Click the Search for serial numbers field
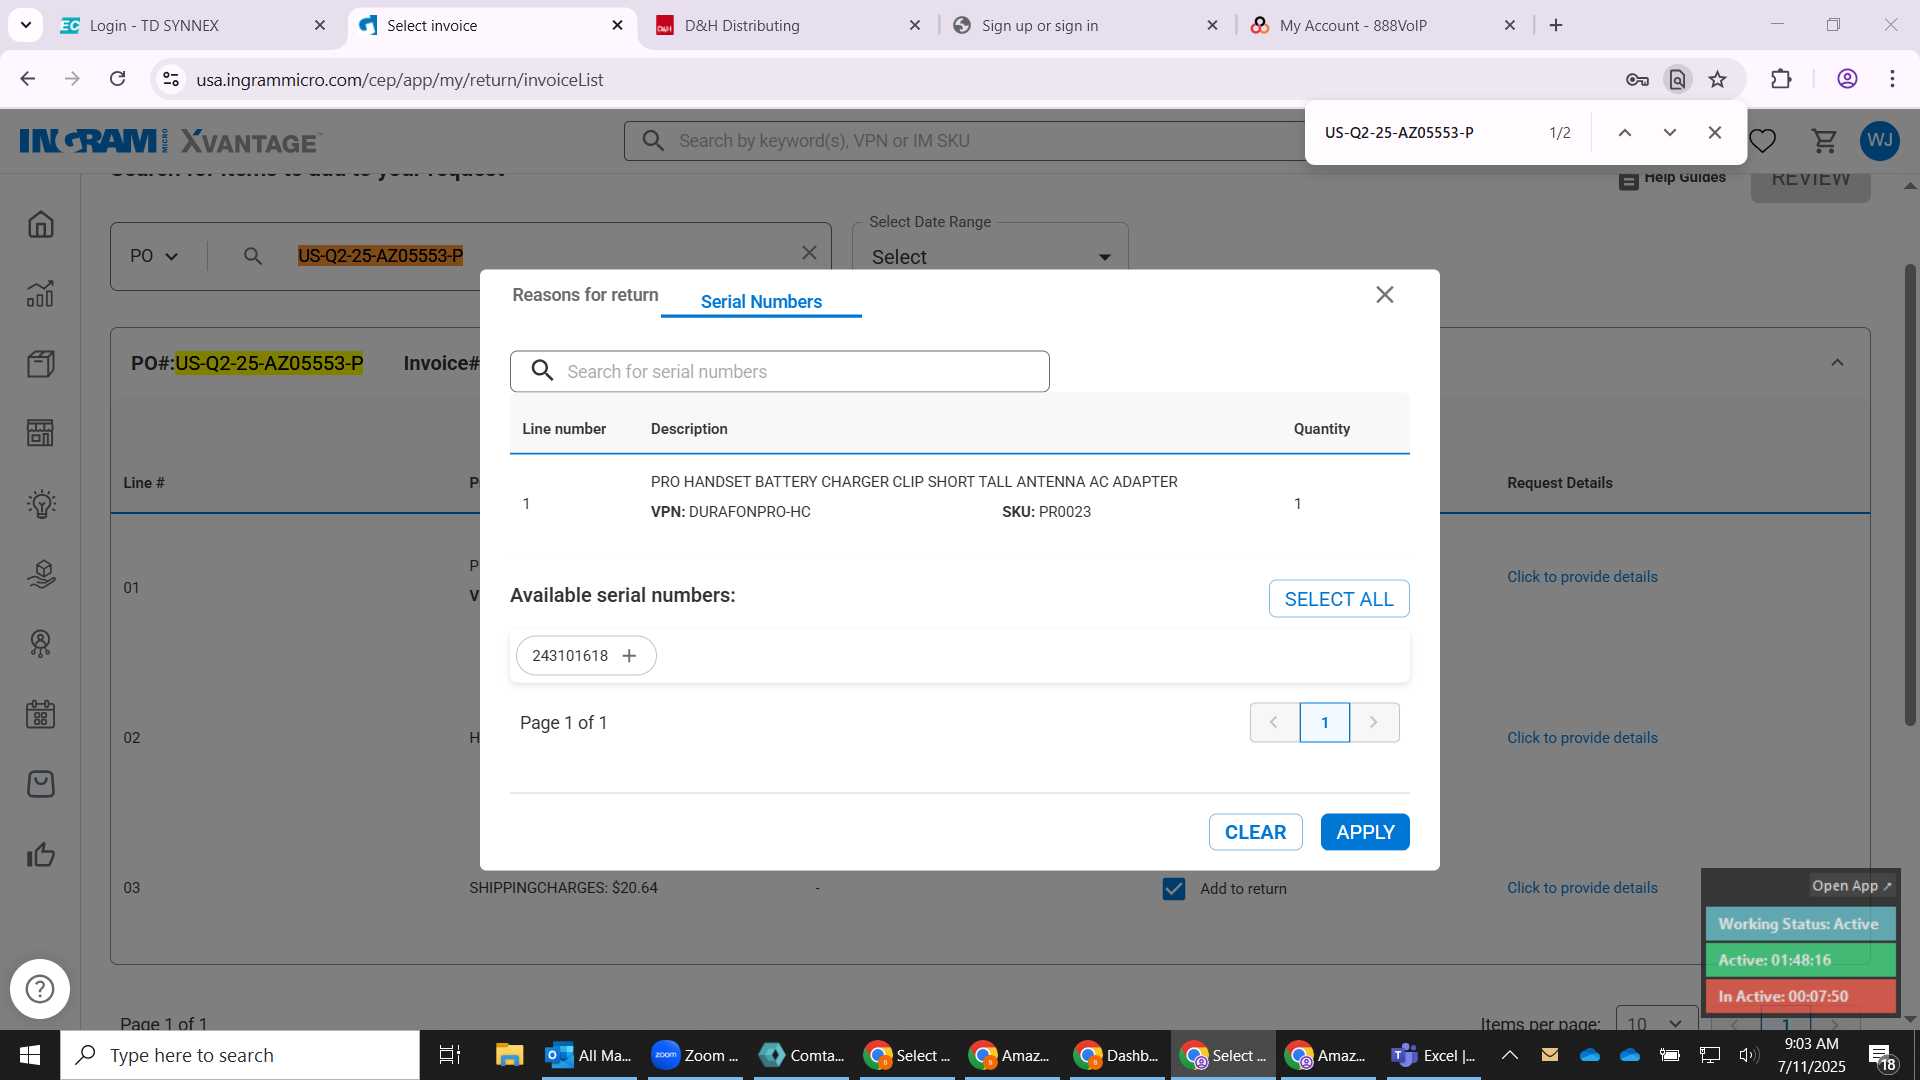This screenshot has height=1080, width=1920. [x=780, y=371]
